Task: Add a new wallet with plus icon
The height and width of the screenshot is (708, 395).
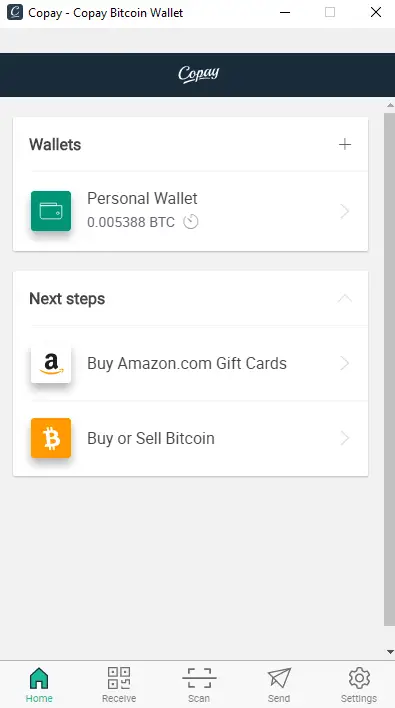Action: click(x=345, y=144)
